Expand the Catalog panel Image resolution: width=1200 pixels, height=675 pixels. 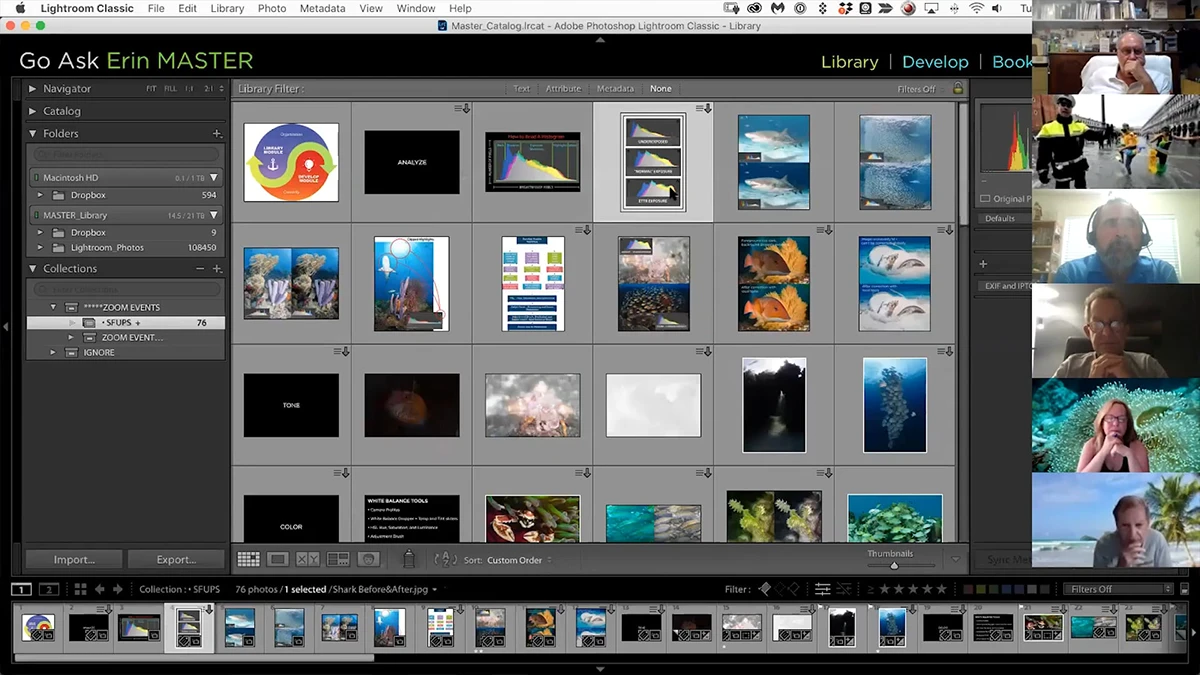[x=33, y=111]
